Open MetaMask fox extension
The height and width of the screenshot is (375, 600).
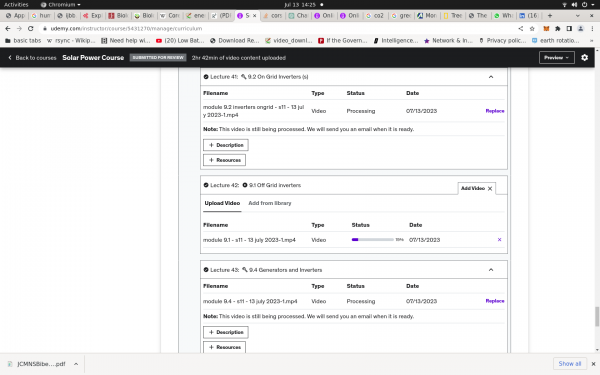click(x=546, y=29)
